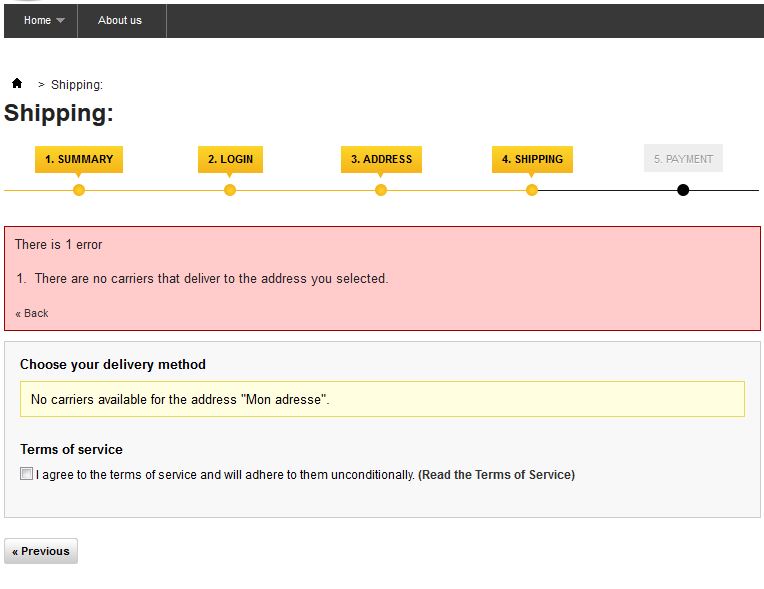
Task: Open the About us menu item
Action: coord(120,20)
